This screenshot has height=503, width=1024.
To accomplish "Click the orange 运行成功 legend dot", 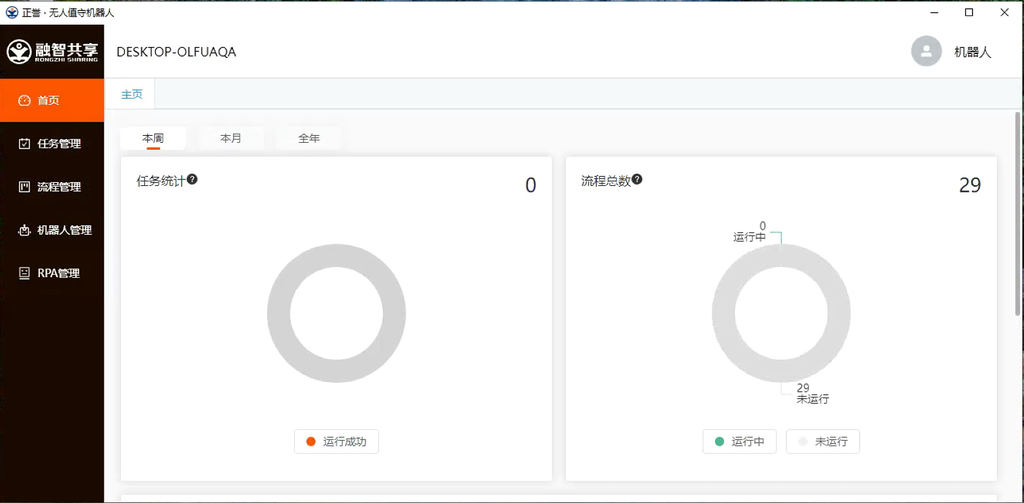I will point(311,442).
